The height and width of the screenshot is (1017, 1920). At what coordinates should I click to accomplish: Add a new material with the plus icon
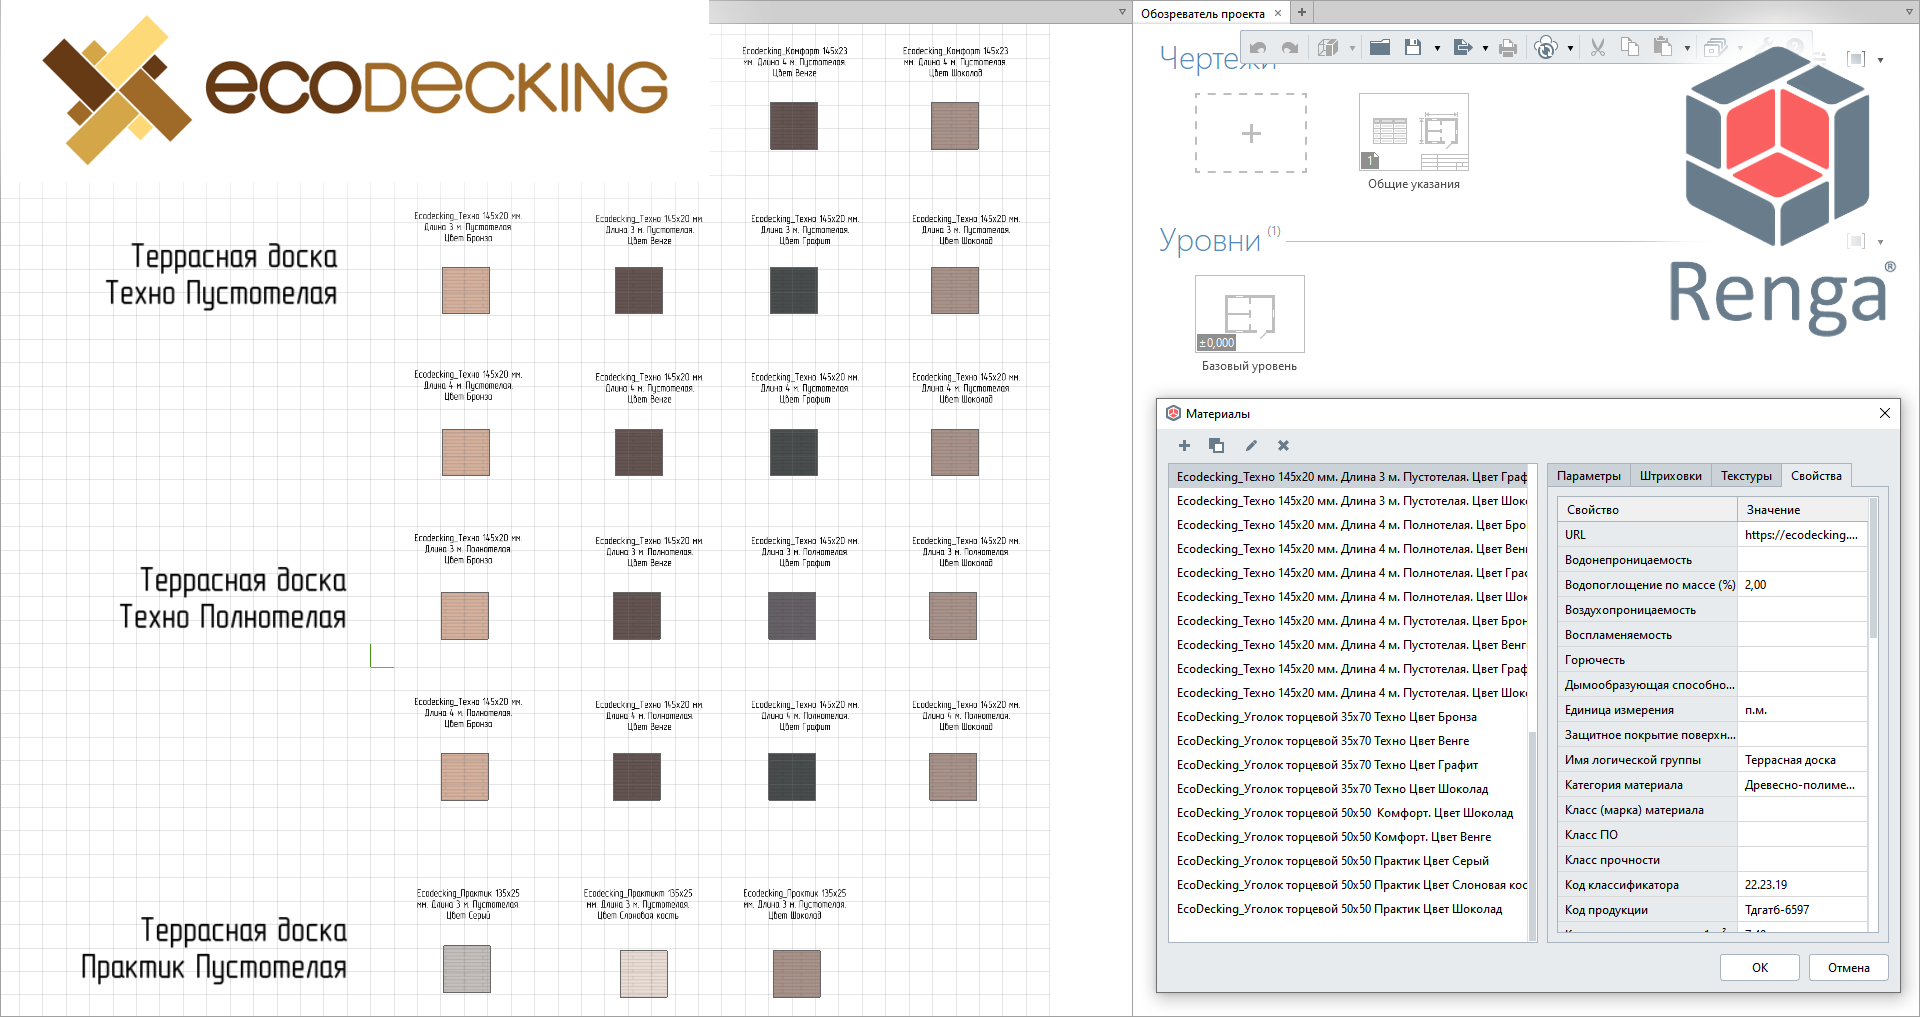tap(1184, 446)
